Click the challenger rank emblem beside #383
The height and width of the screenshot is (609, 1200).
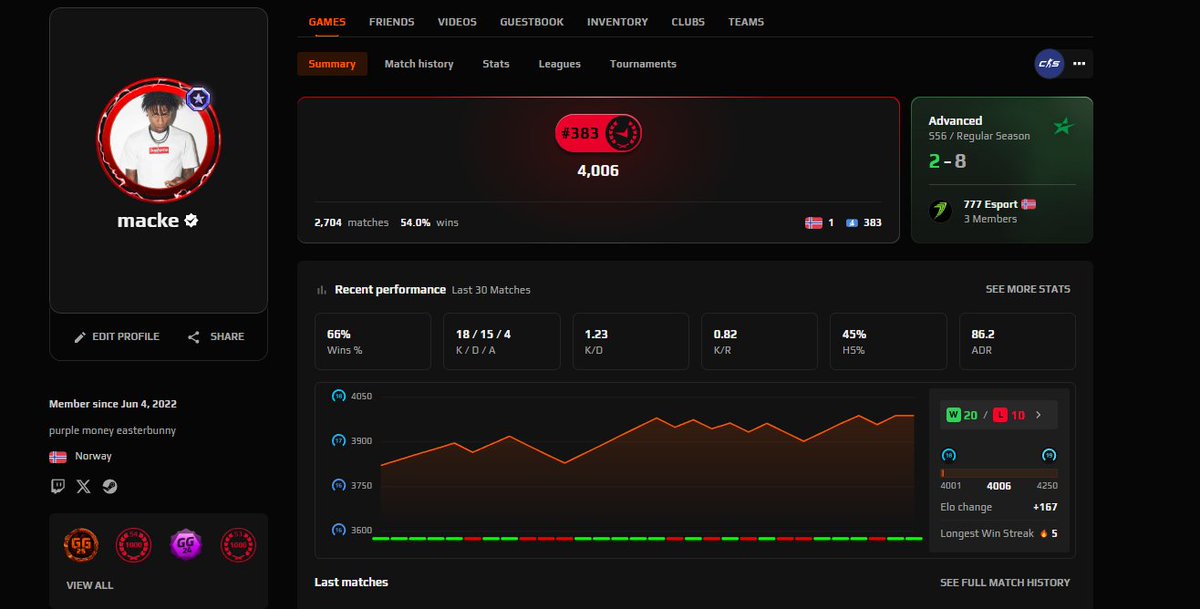point(624,133)
